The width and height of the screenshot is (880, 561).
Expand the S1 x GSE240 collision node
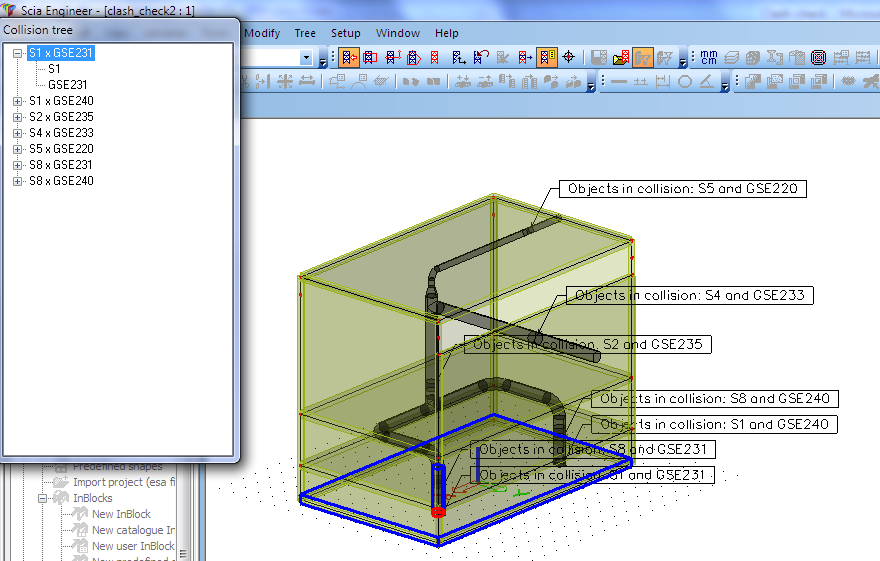tap(17, 102)
